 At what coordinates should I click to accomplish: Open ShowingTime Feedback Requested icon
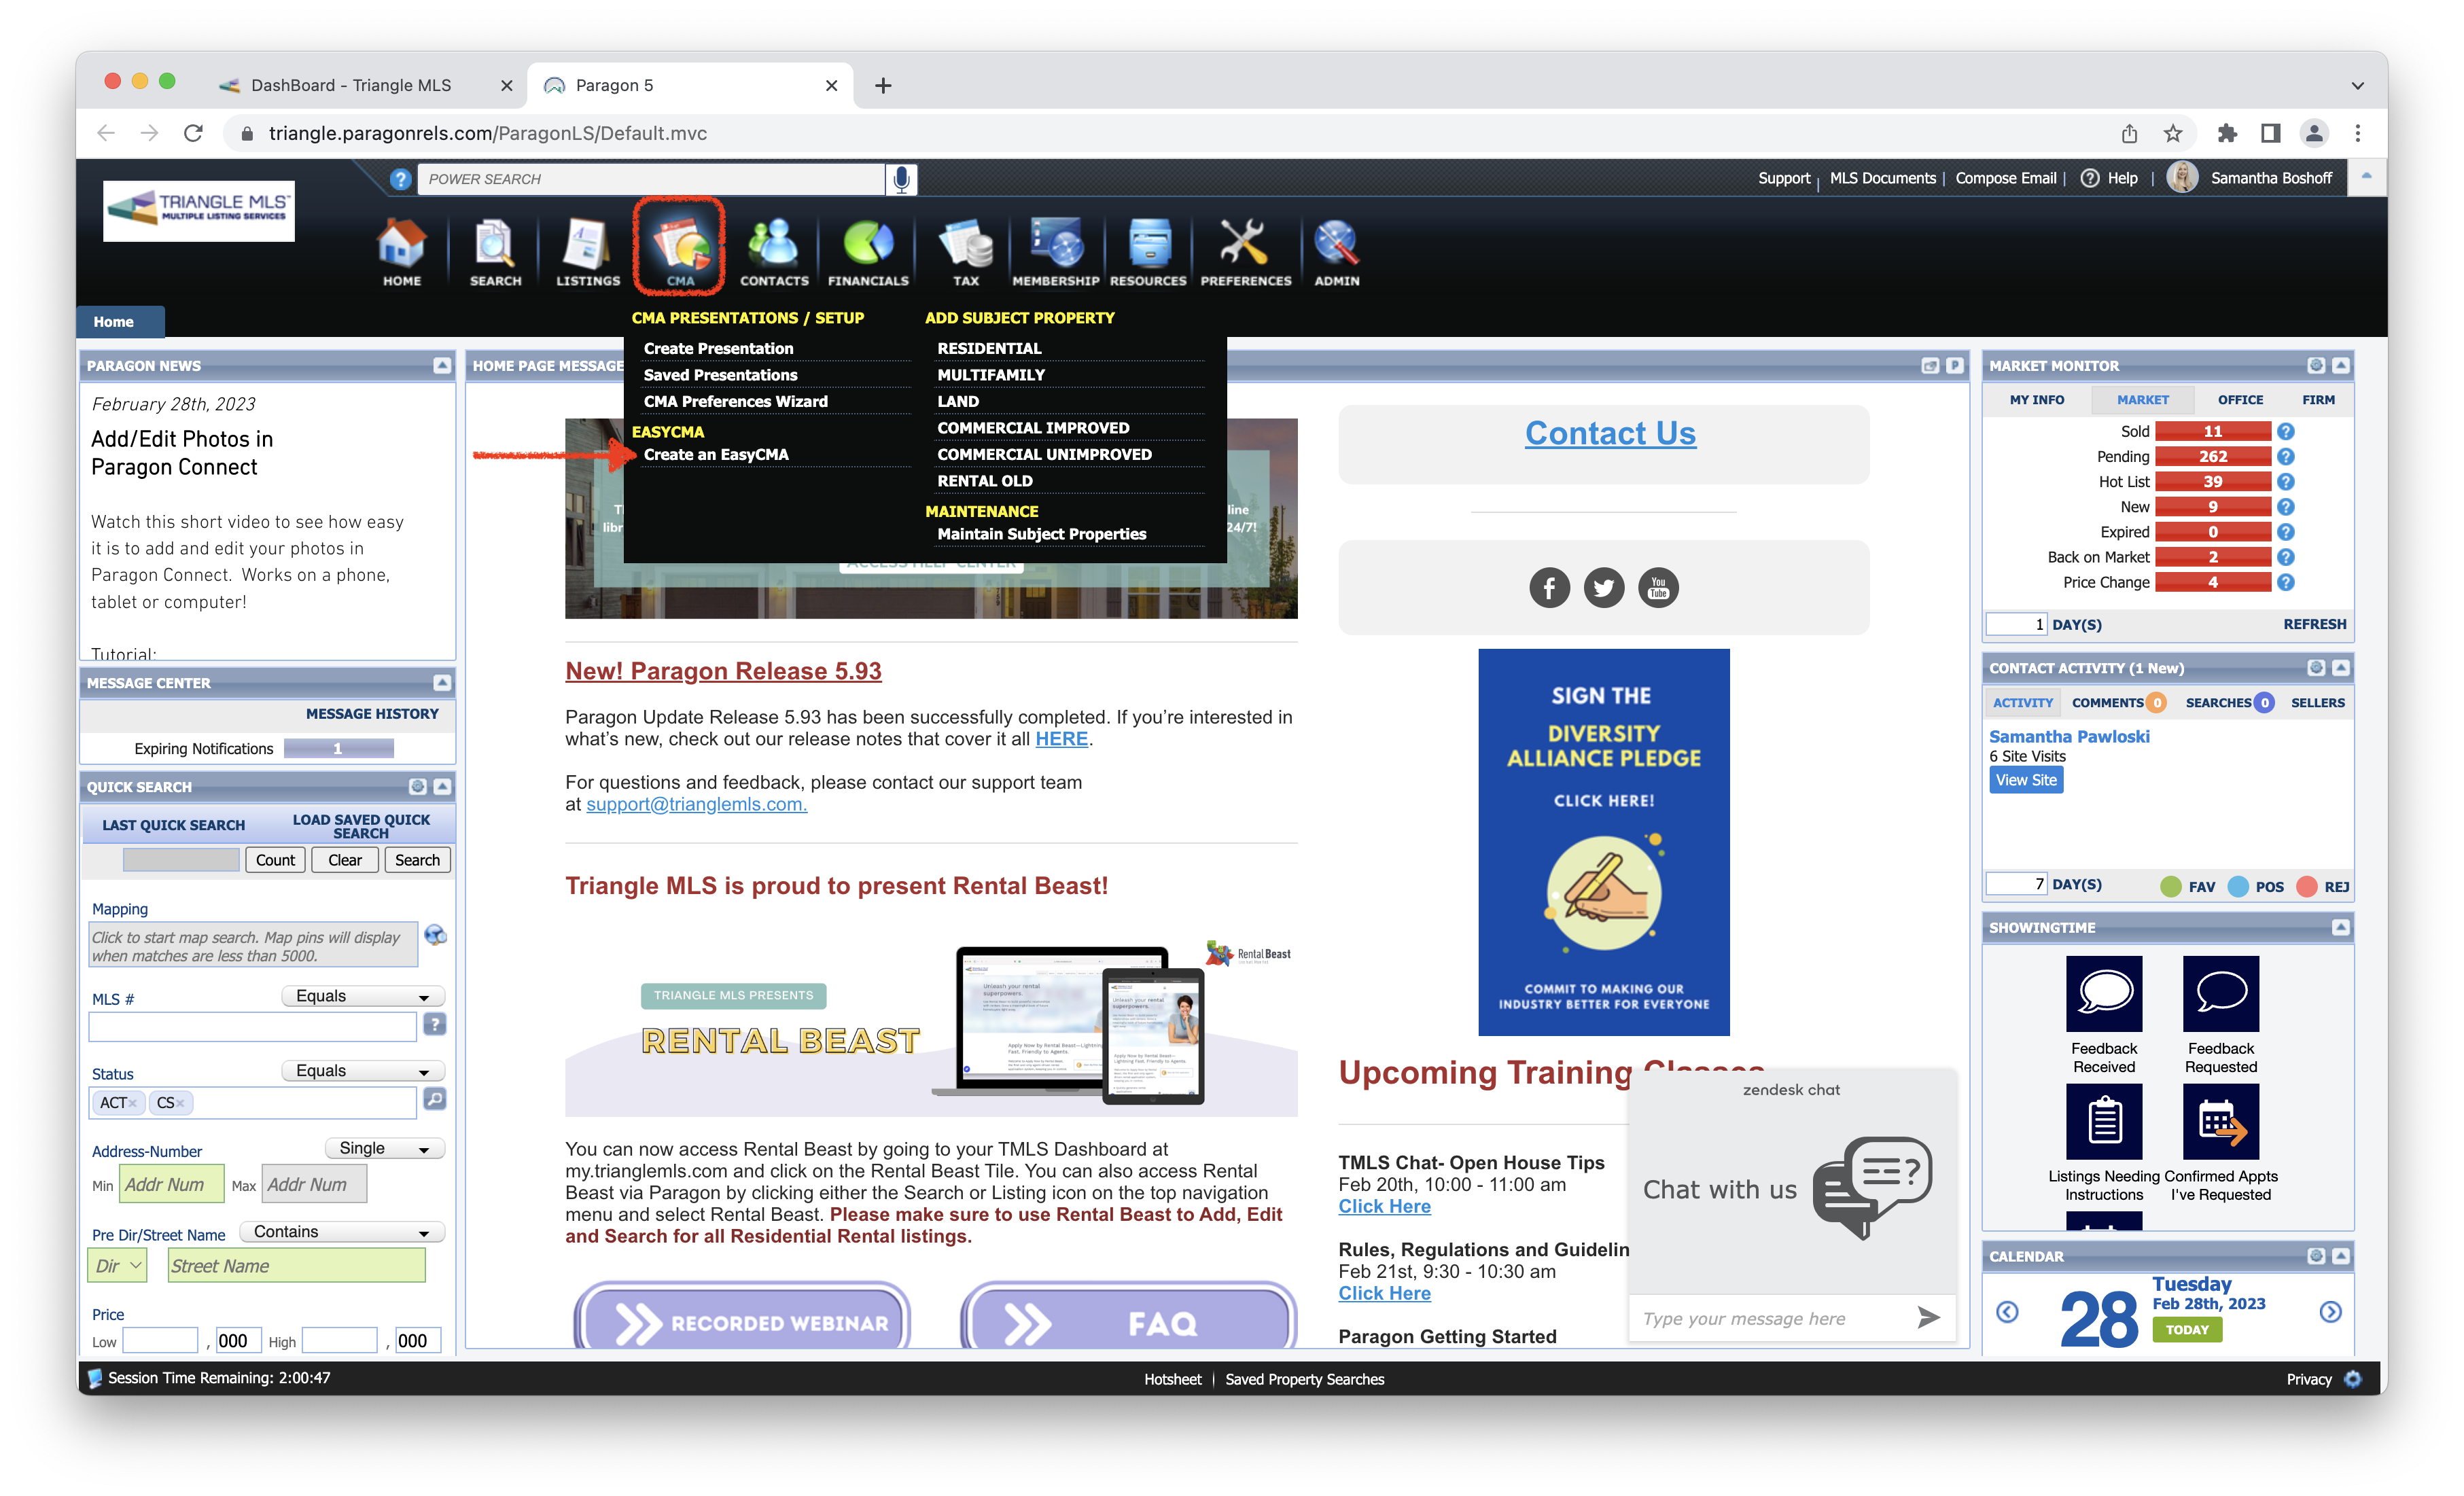[2220, 993]
